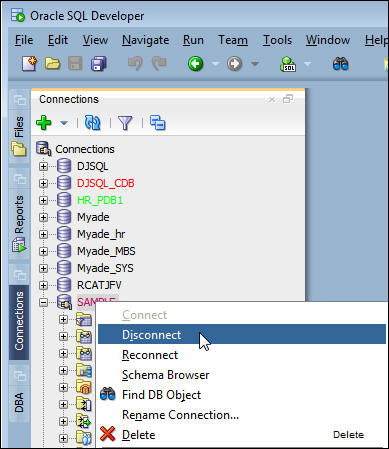
Task: Click the root Connections node icon
Action: pos(43,149)
